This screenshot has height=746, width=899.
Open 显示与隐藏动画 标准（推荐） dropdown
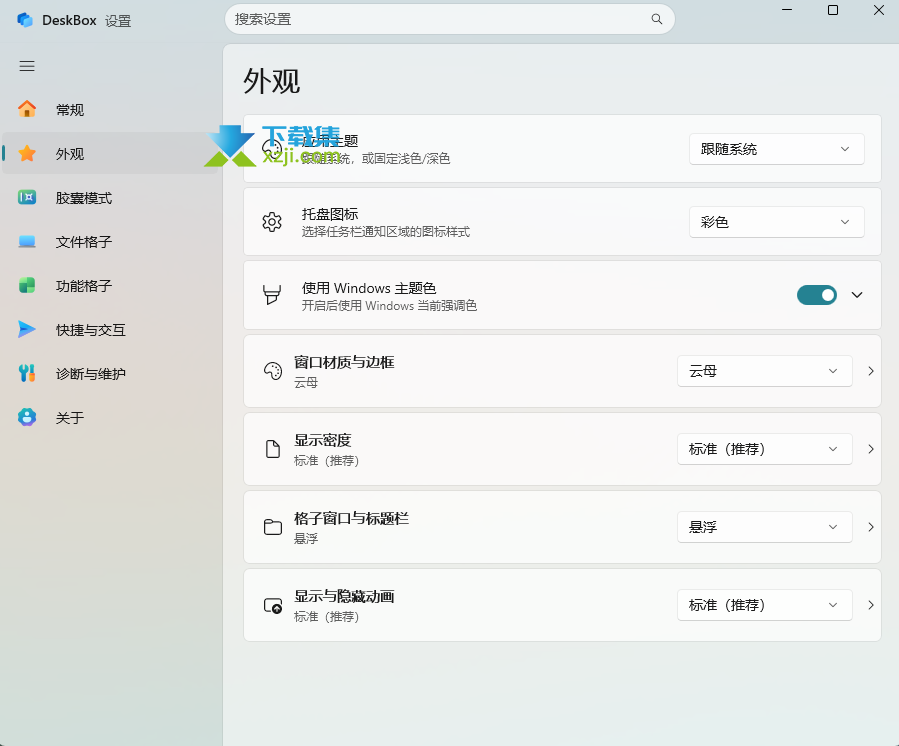click(765, 605)
